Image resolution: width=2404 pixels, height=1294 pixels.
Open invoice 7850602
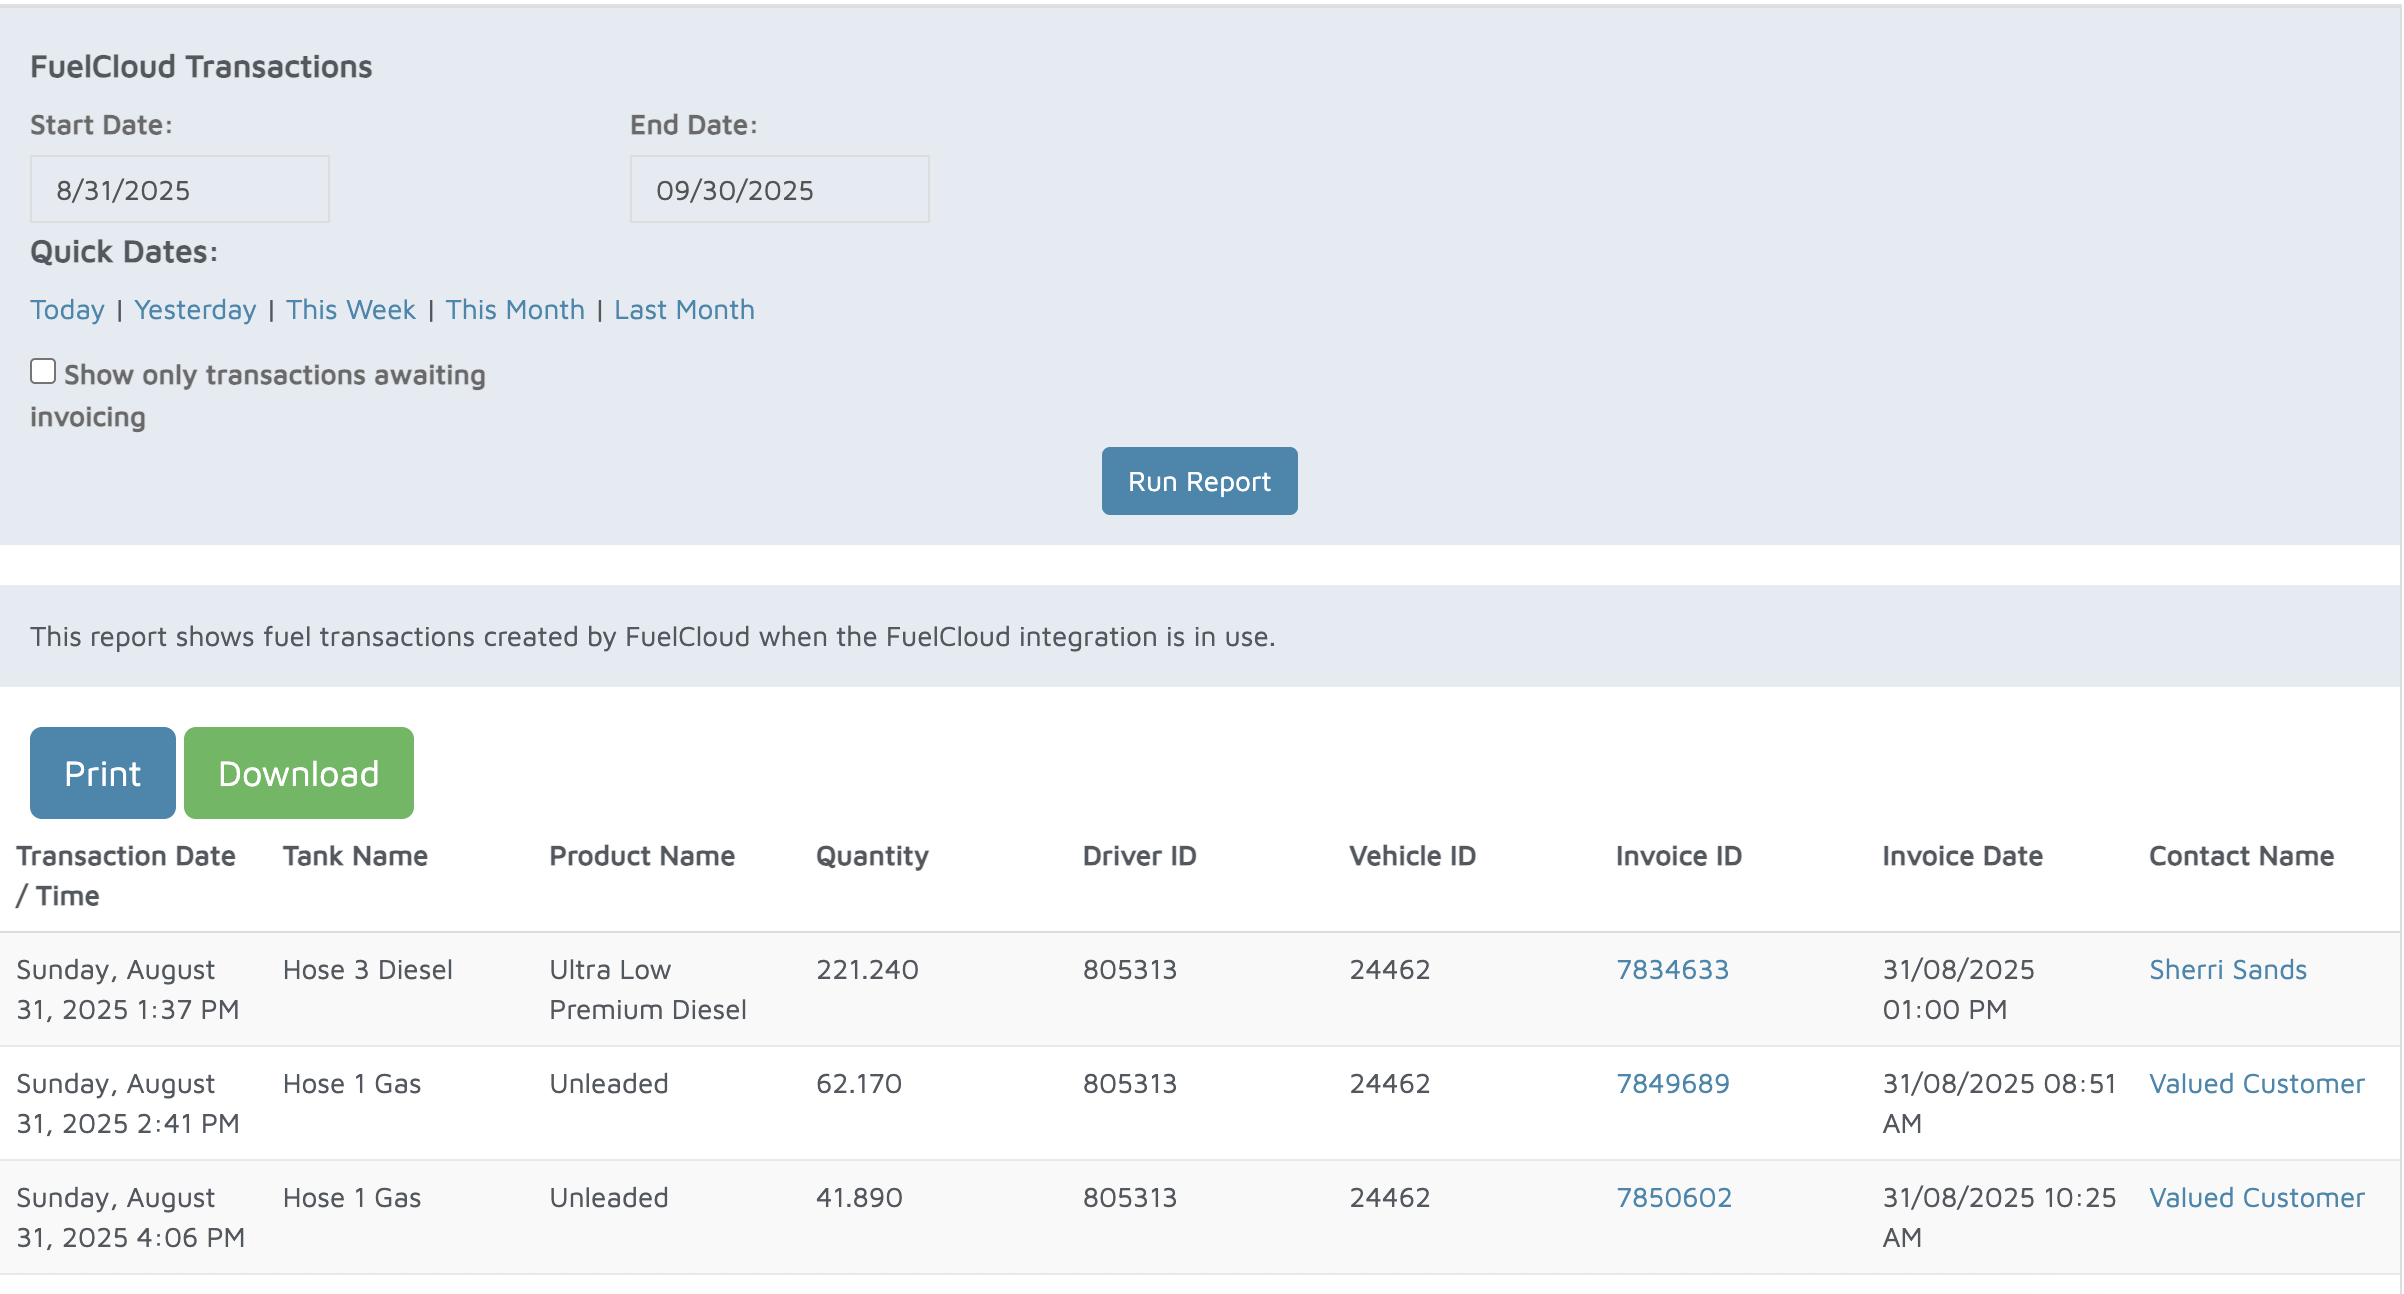(x=1673, y=1197)
